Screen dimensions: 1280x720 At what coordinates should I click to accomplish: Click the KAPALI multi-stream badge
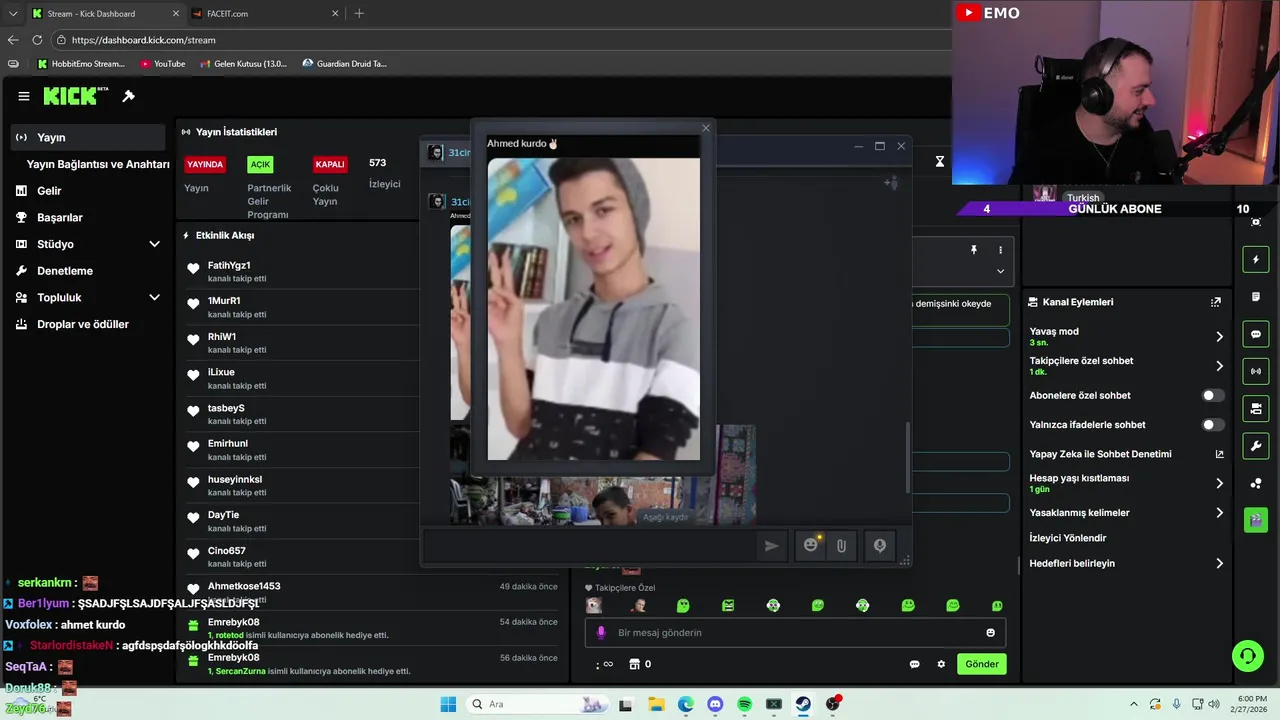(x=330, y=164)
